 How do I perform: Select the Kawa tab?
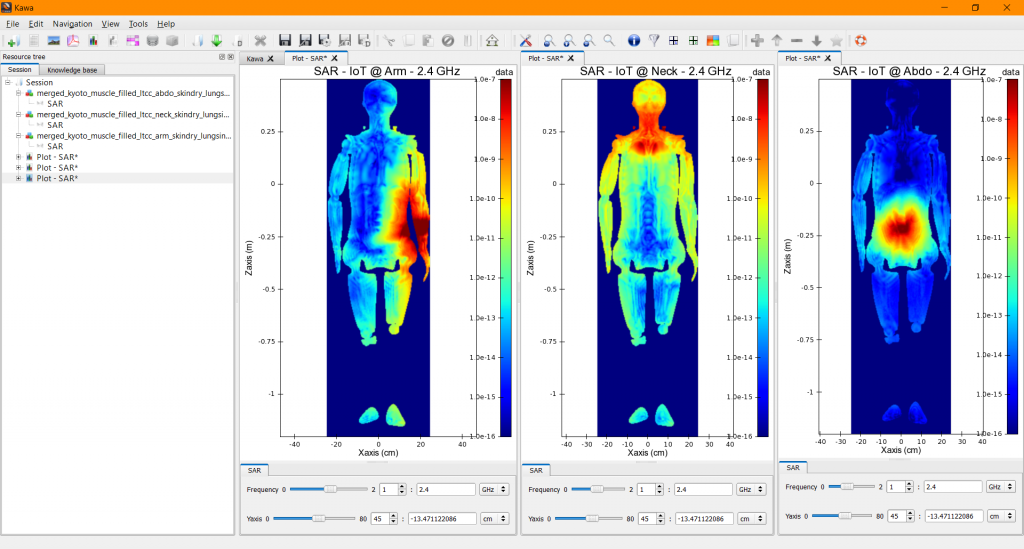pos(255,59)
